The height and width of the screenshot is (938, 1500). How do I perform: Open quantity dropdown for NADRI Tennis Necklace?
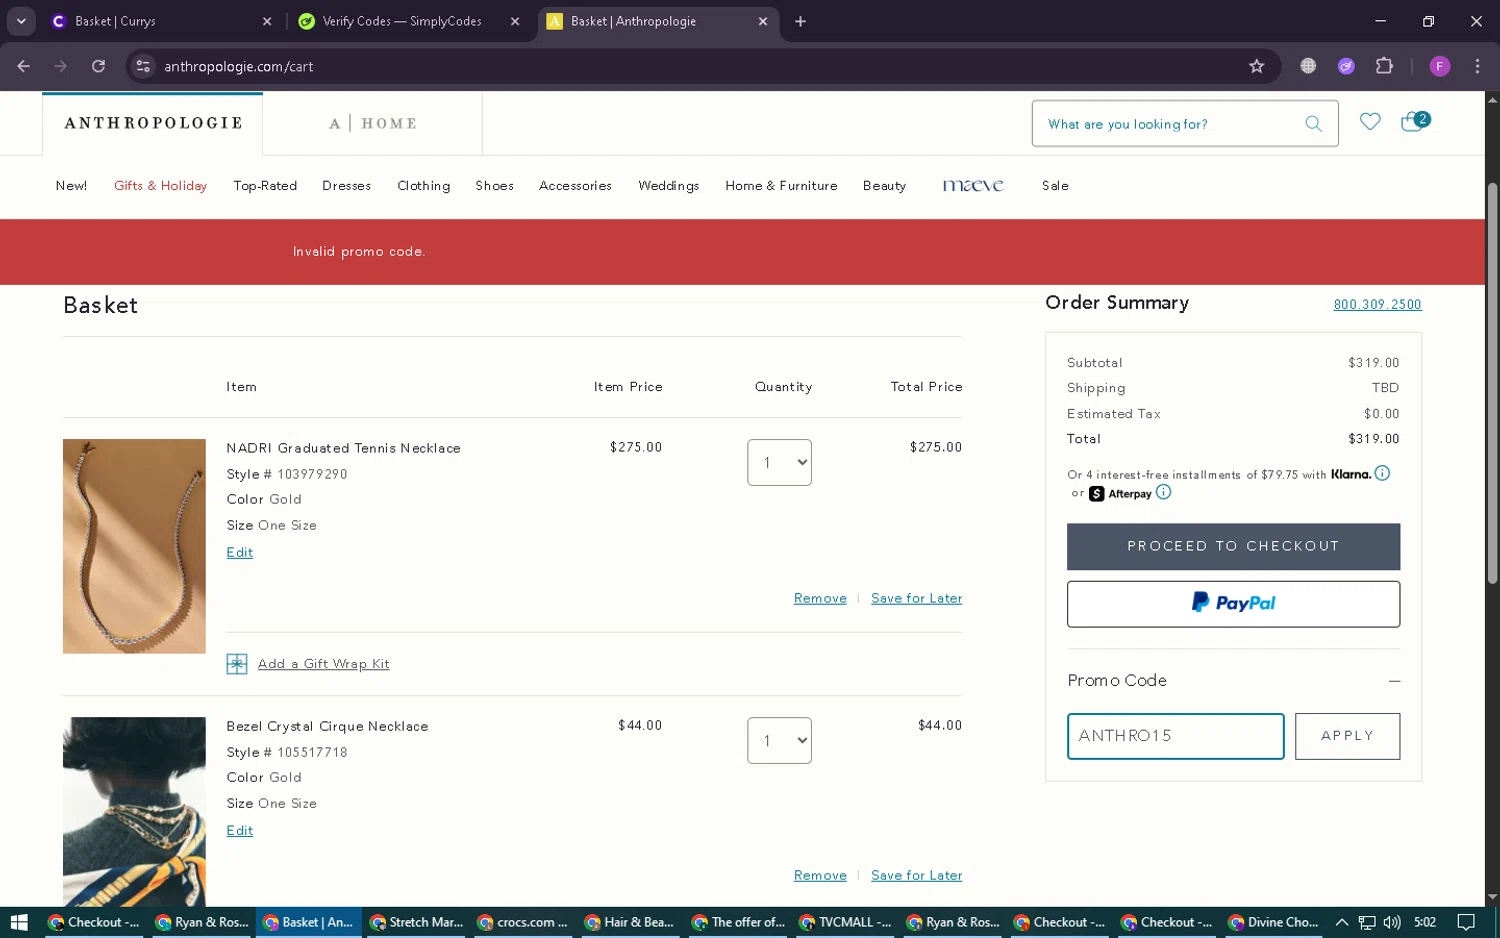coord(779,462)
